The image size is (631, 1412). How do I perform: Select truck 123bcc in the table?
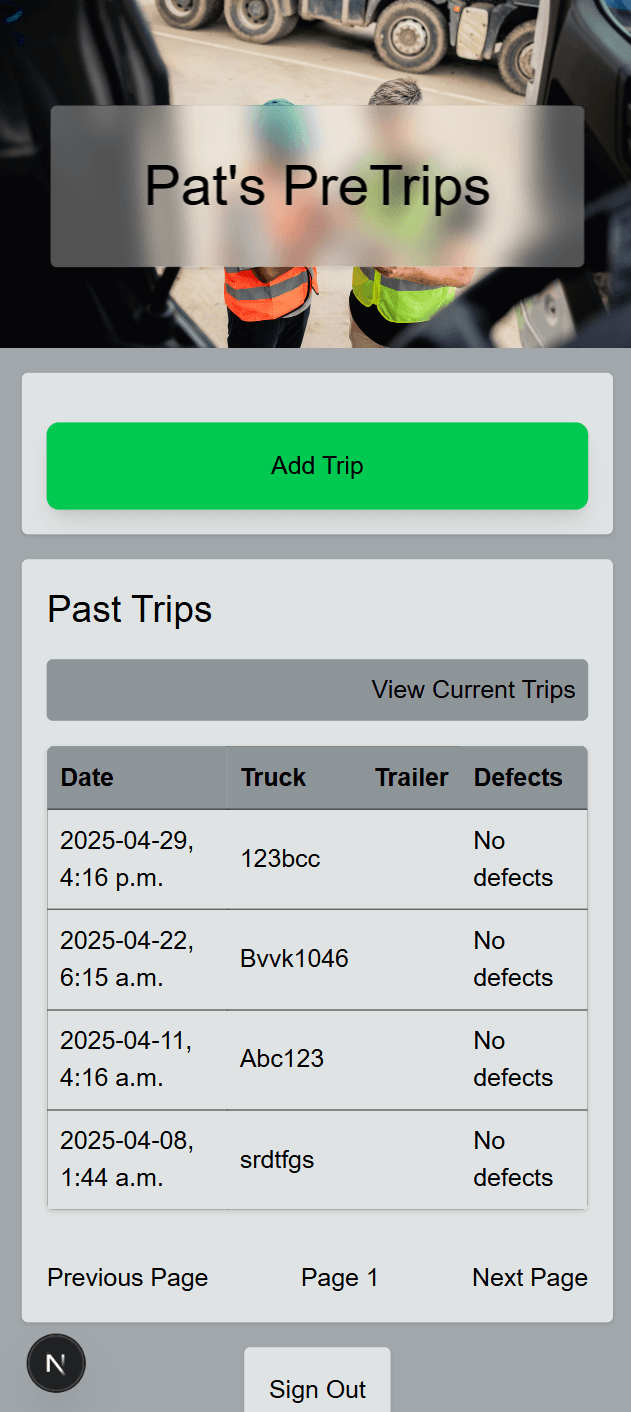pos(280,859)
